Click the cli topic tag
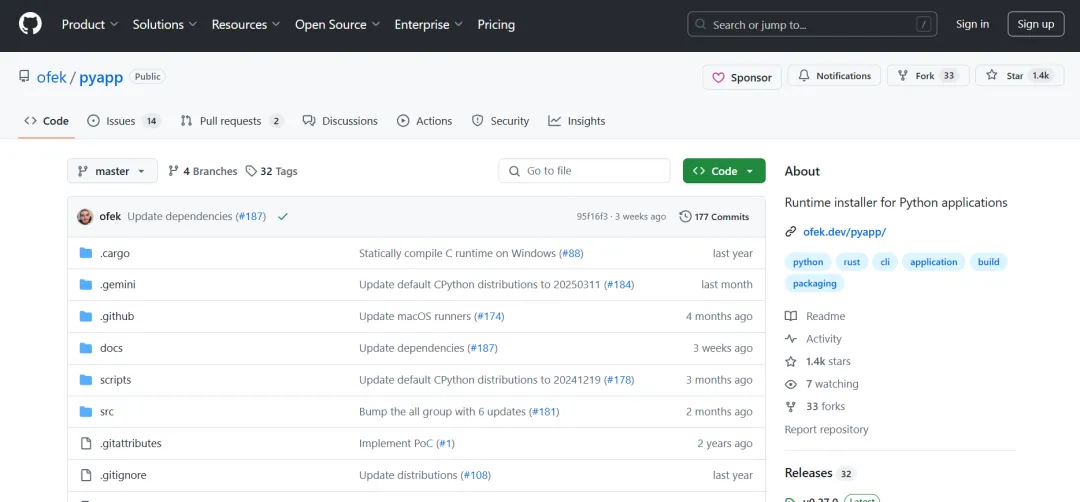 885,262
